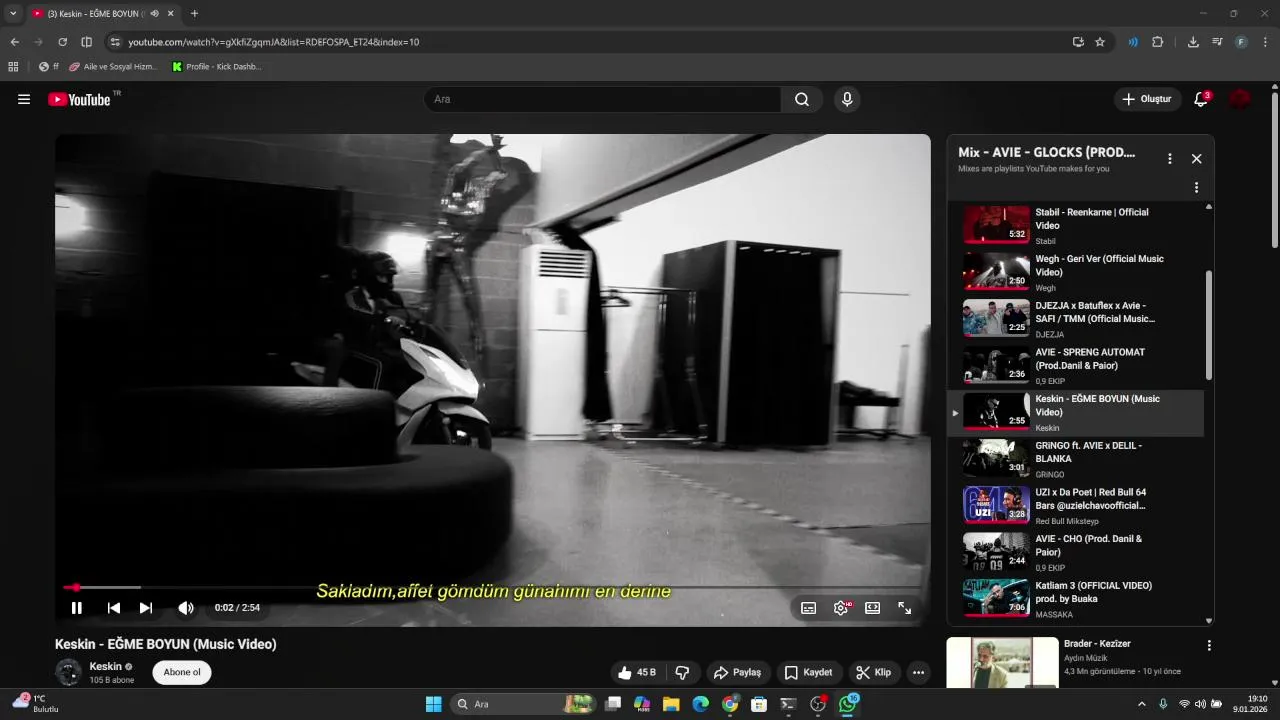Viewport: 1280px width, 720px height.
Task: Click Oluştur create button
Action: coord(1146,99)
